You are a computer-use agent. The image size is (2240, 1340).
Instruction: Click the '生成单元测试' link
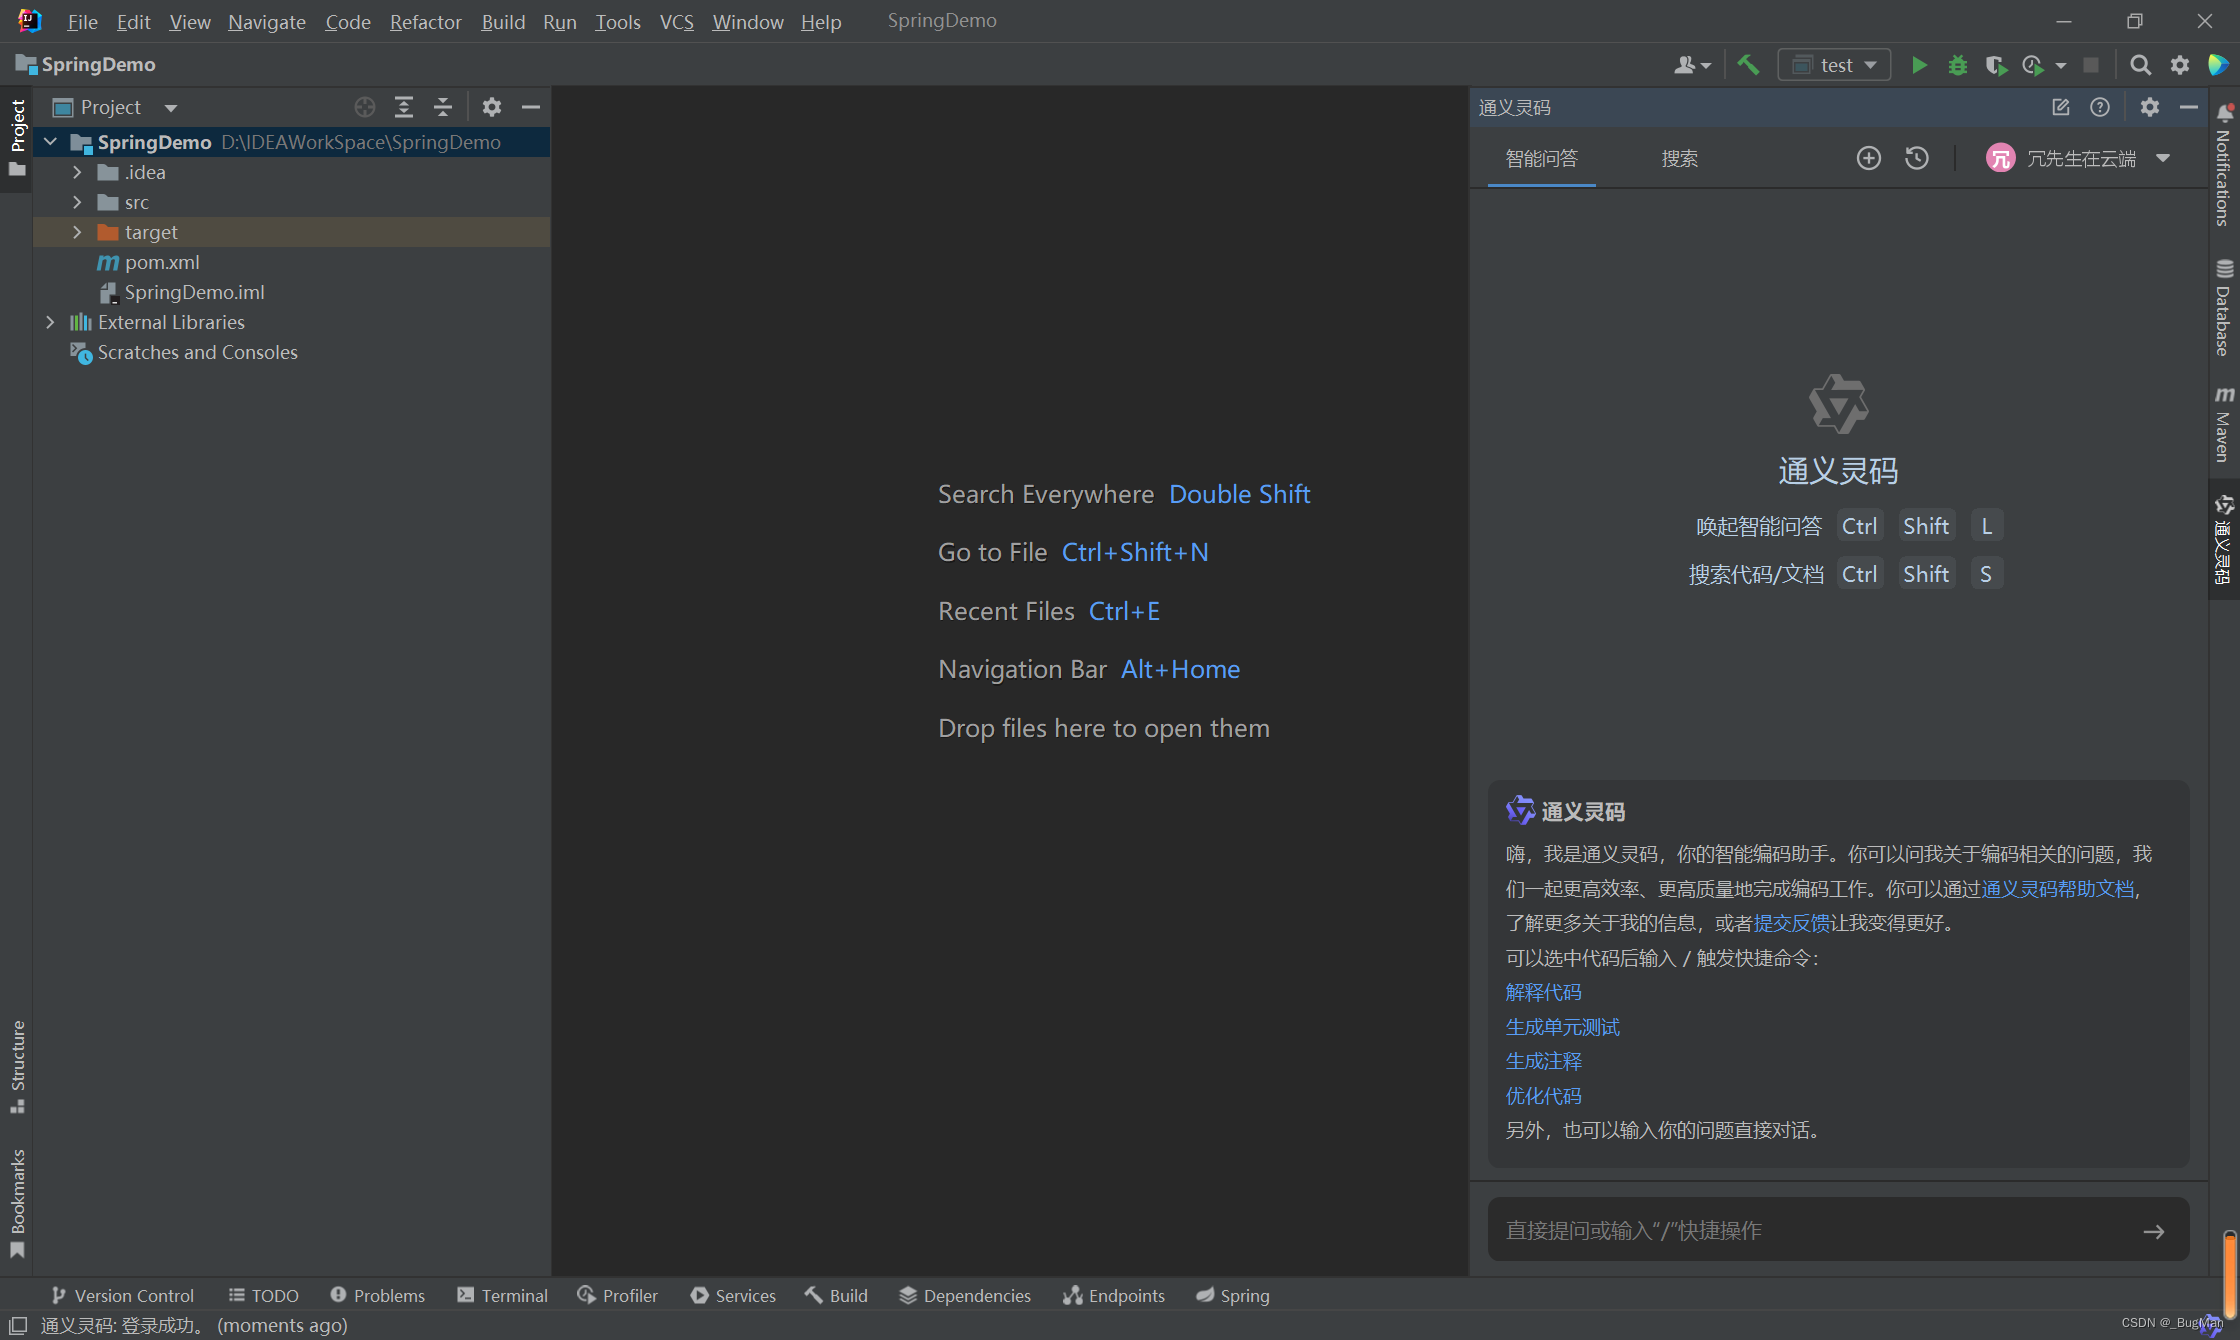(1561, 1027)
